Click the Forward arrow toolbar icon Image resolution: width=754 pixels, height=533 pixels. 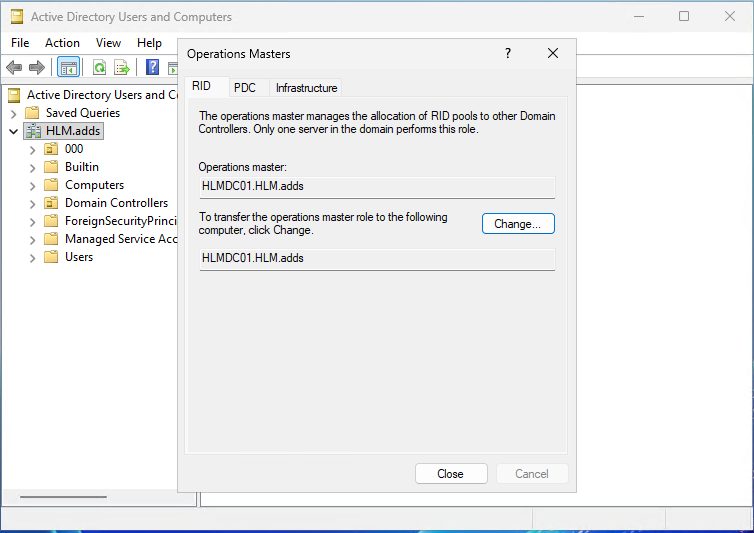(37, 67)
